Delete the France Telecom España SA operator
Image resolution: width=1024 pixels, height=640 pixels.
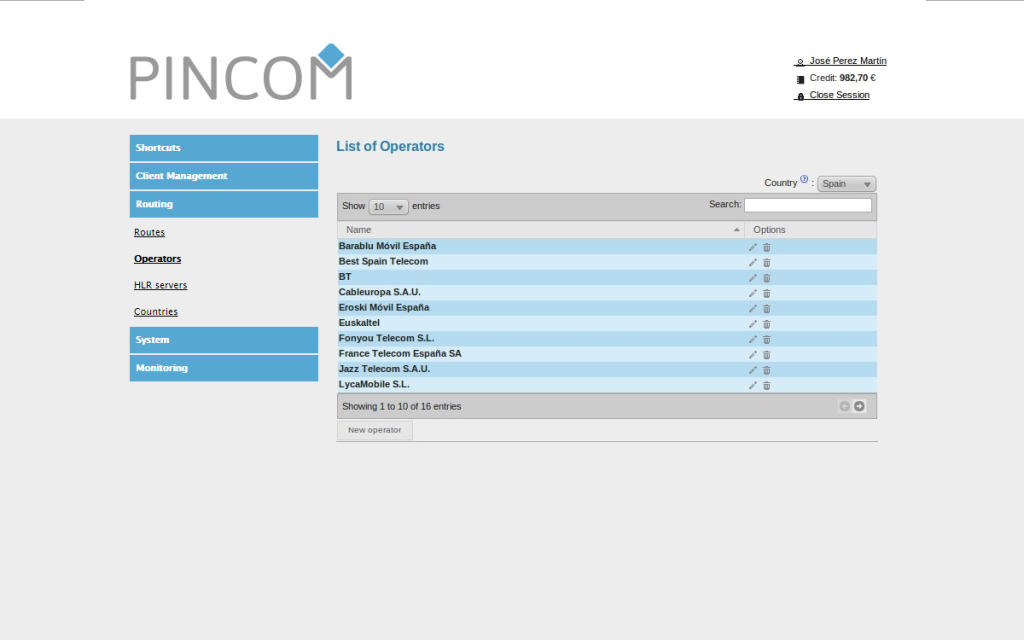(x=767, y=355)
